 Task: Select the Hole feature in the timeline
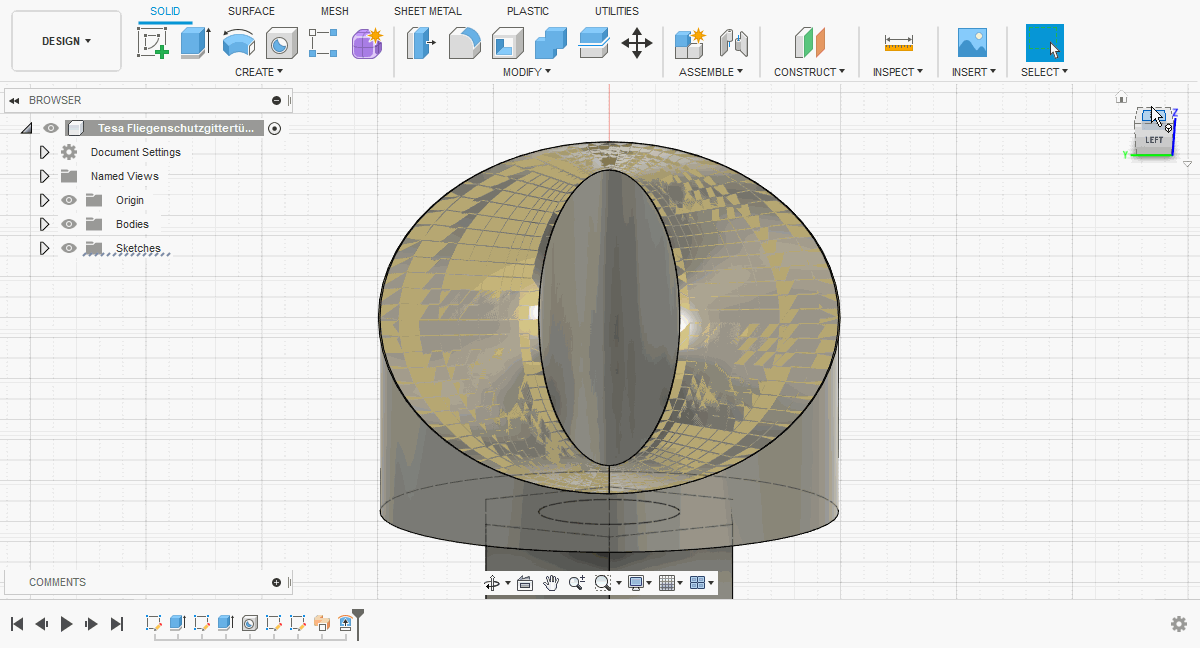coord(250,623)
